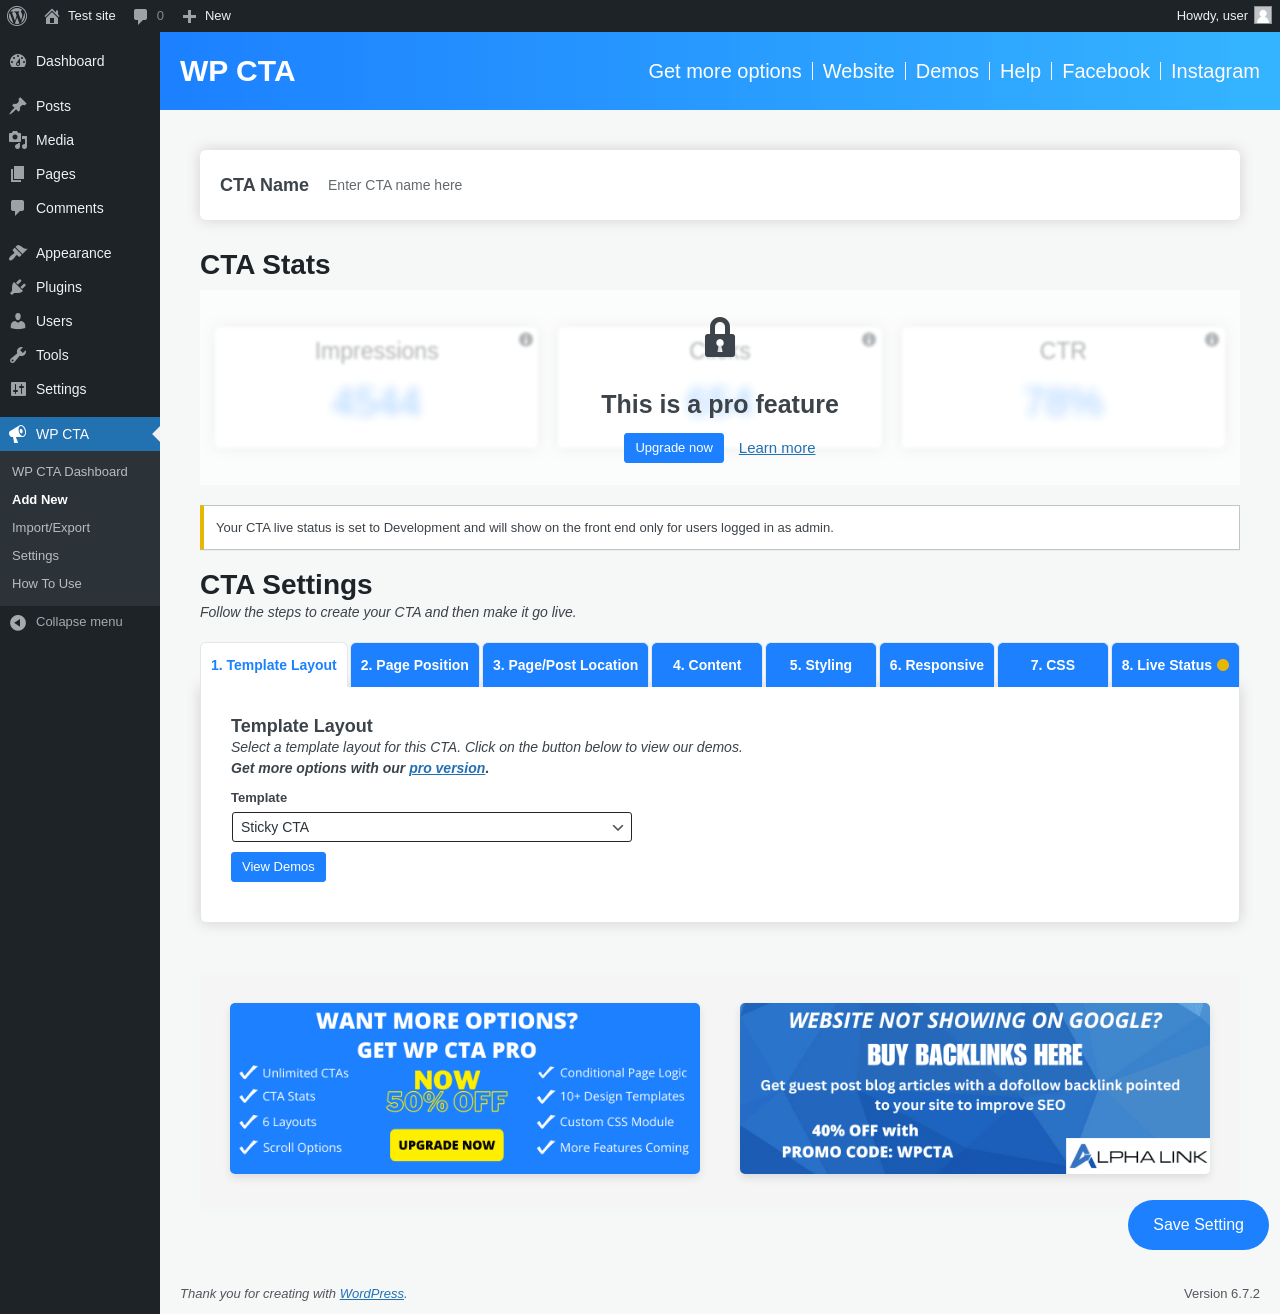Click the WordPress logo icon

(x=17, y=16)
